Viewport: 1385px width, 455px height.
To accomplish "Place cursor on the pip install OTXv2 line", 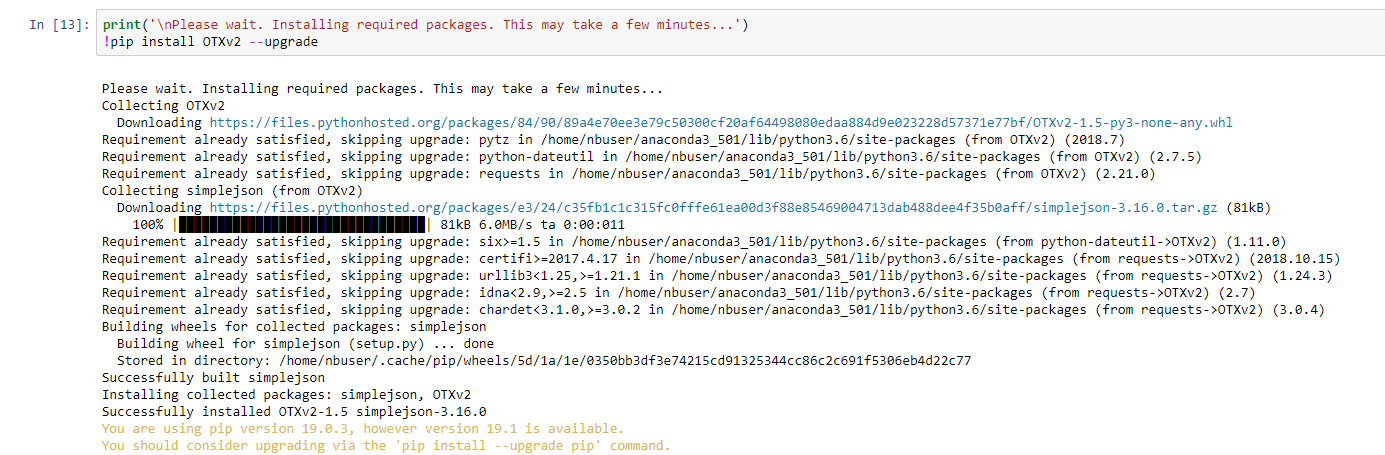I will [x=210, y=42].
